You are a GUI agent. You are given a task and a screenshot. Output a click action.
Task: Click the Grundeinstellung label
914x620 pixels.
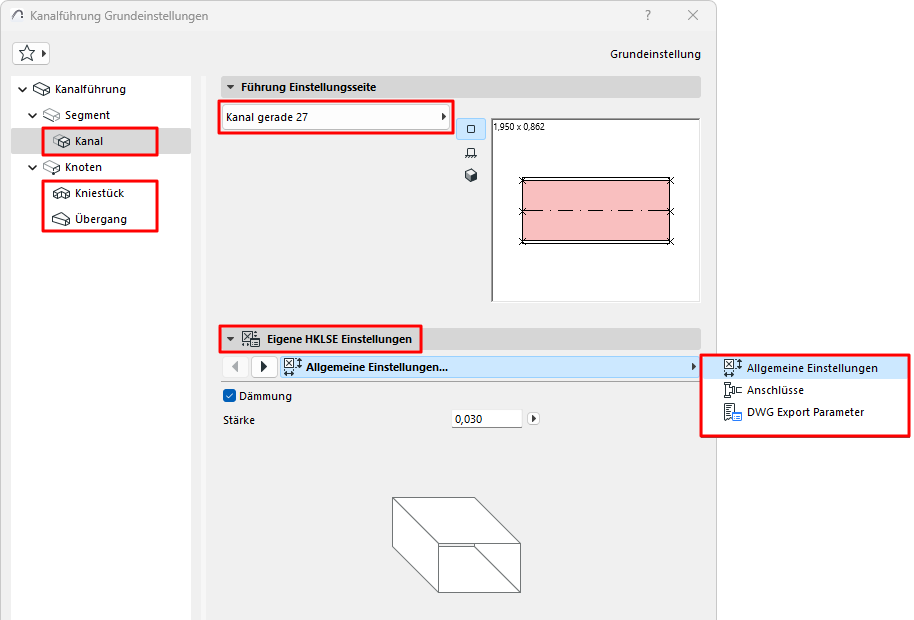(655, 54)
